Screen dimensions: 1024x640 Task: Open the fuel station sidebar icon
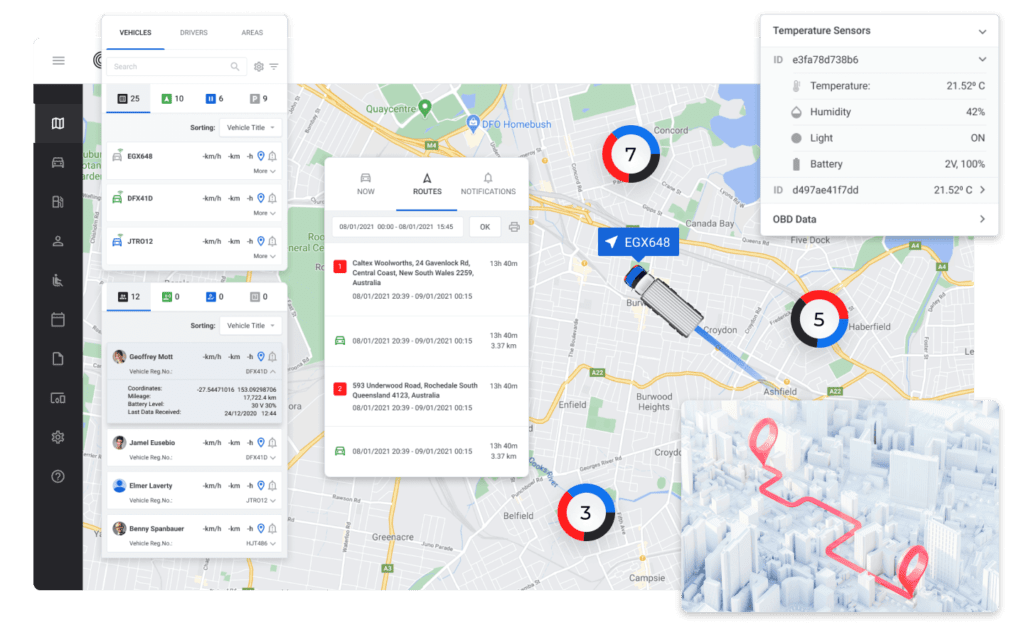[58, 202]
